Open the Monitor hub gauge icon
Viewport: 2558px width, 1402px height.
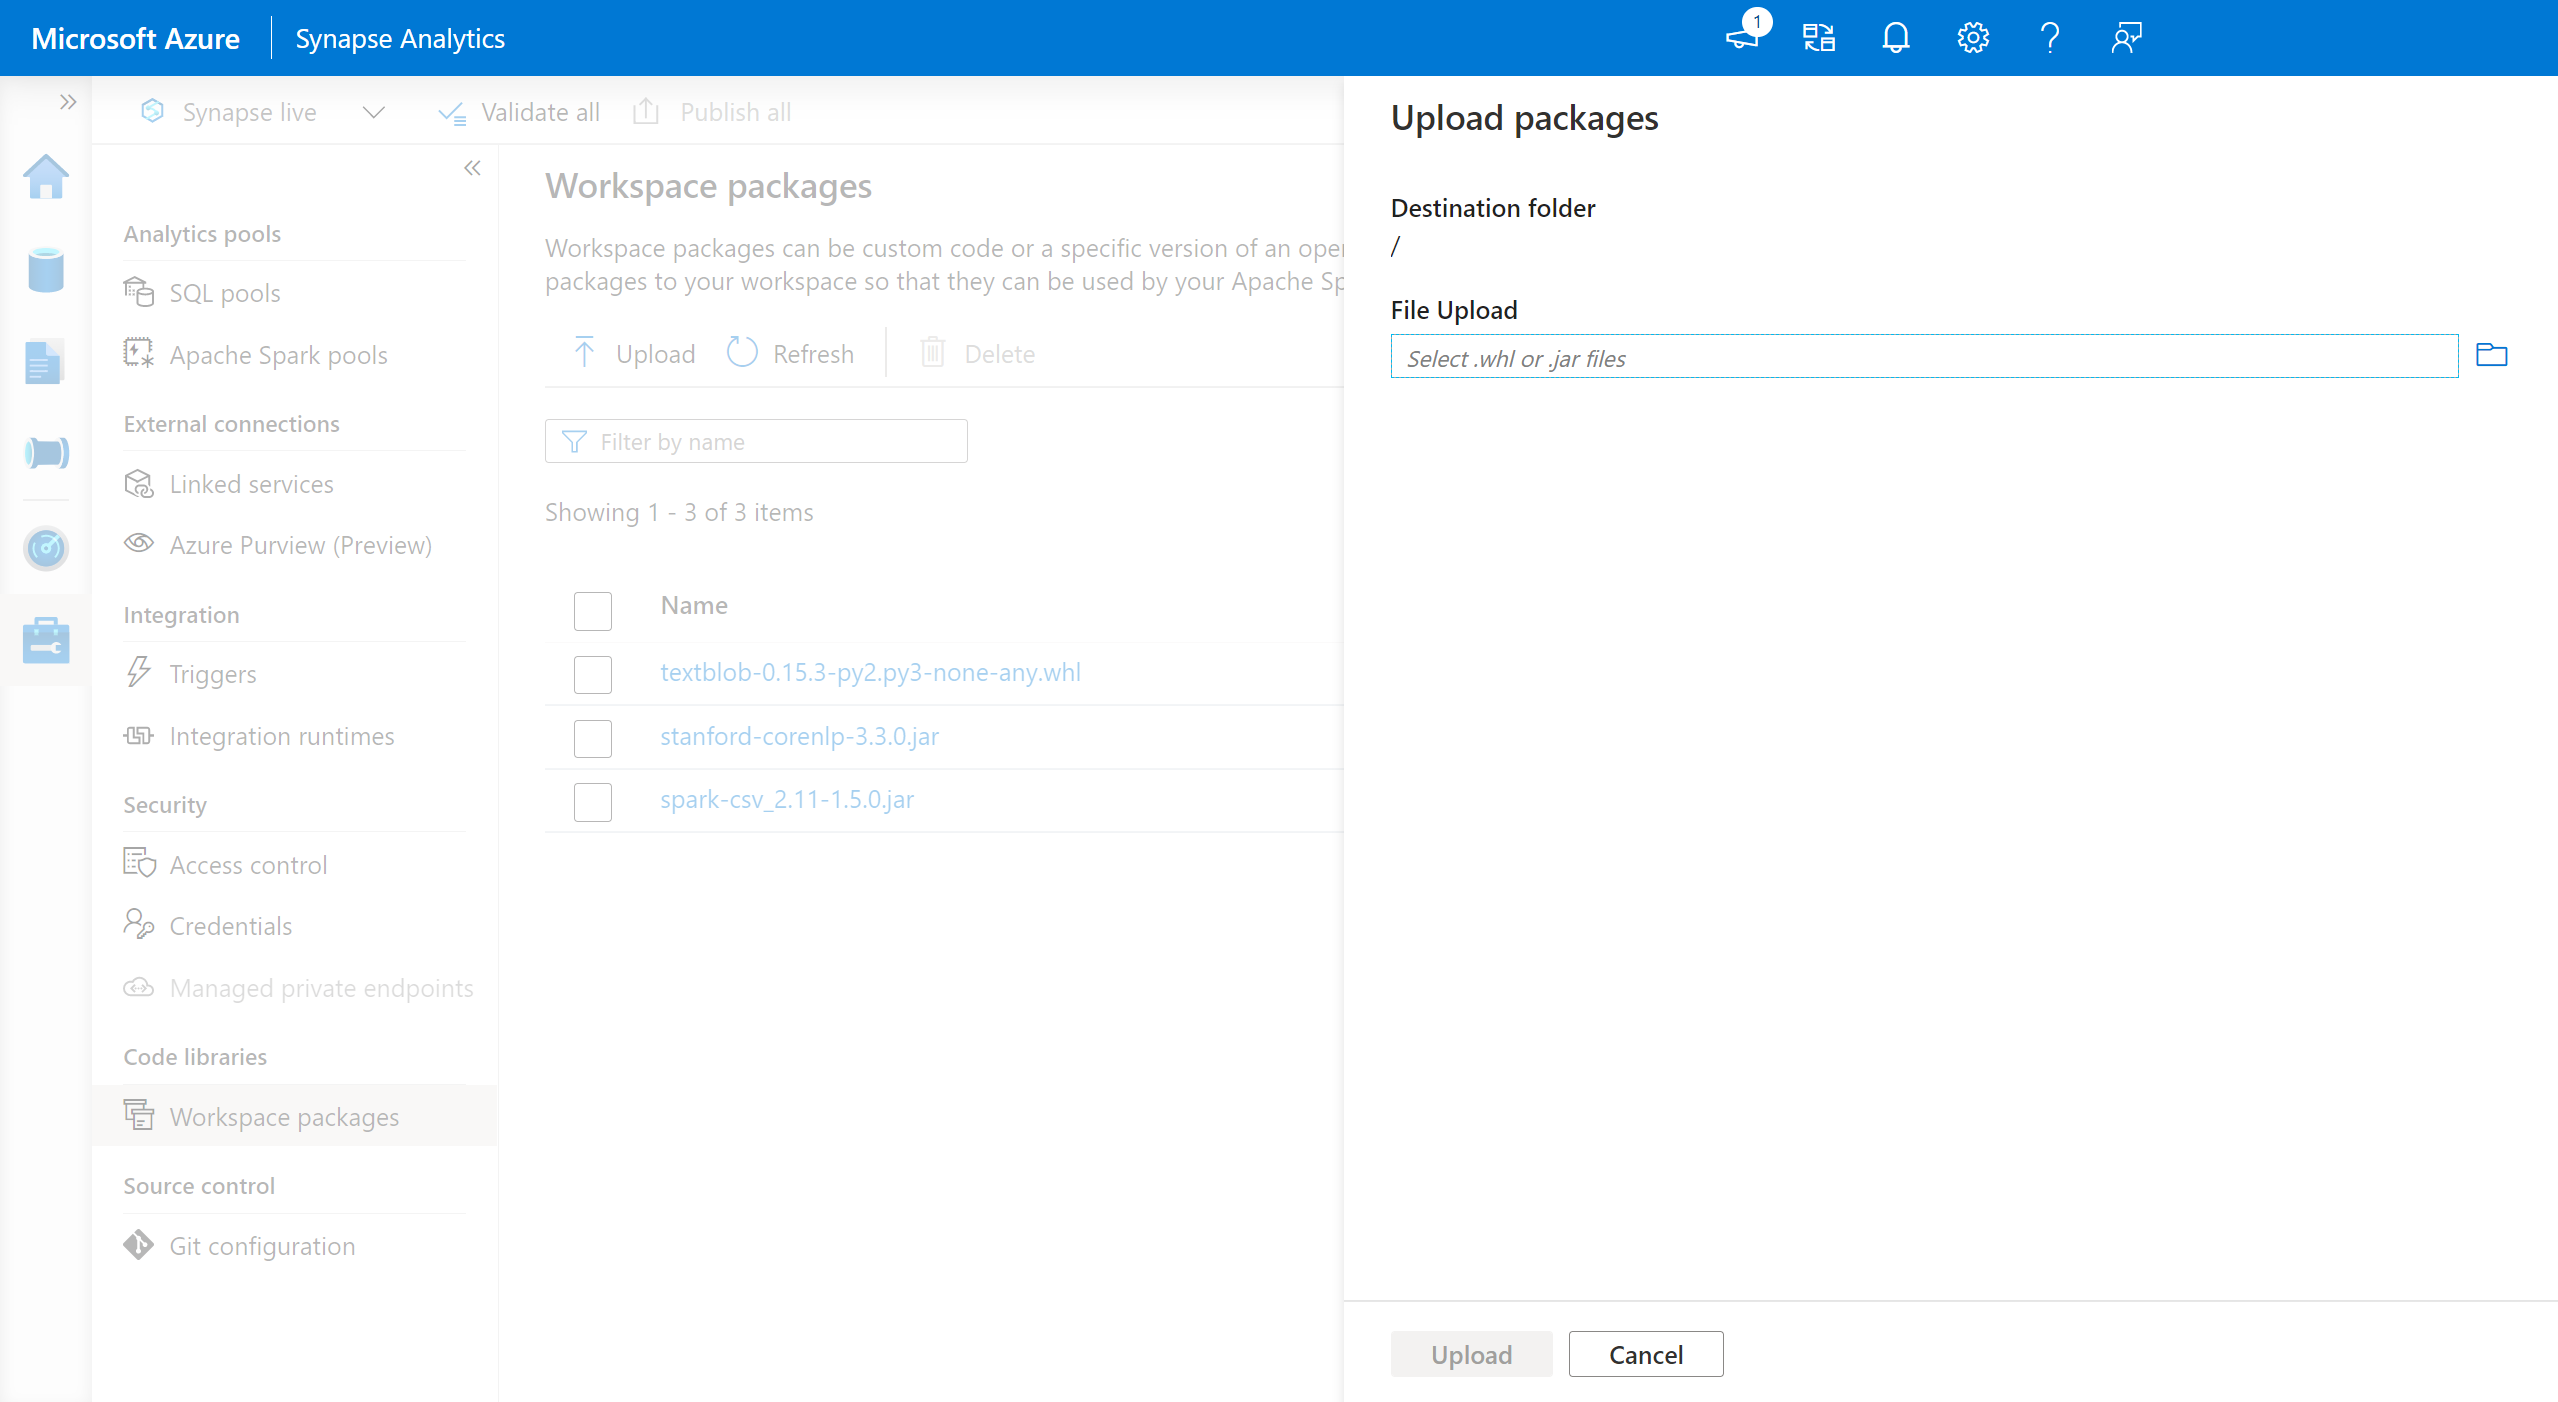46,548
